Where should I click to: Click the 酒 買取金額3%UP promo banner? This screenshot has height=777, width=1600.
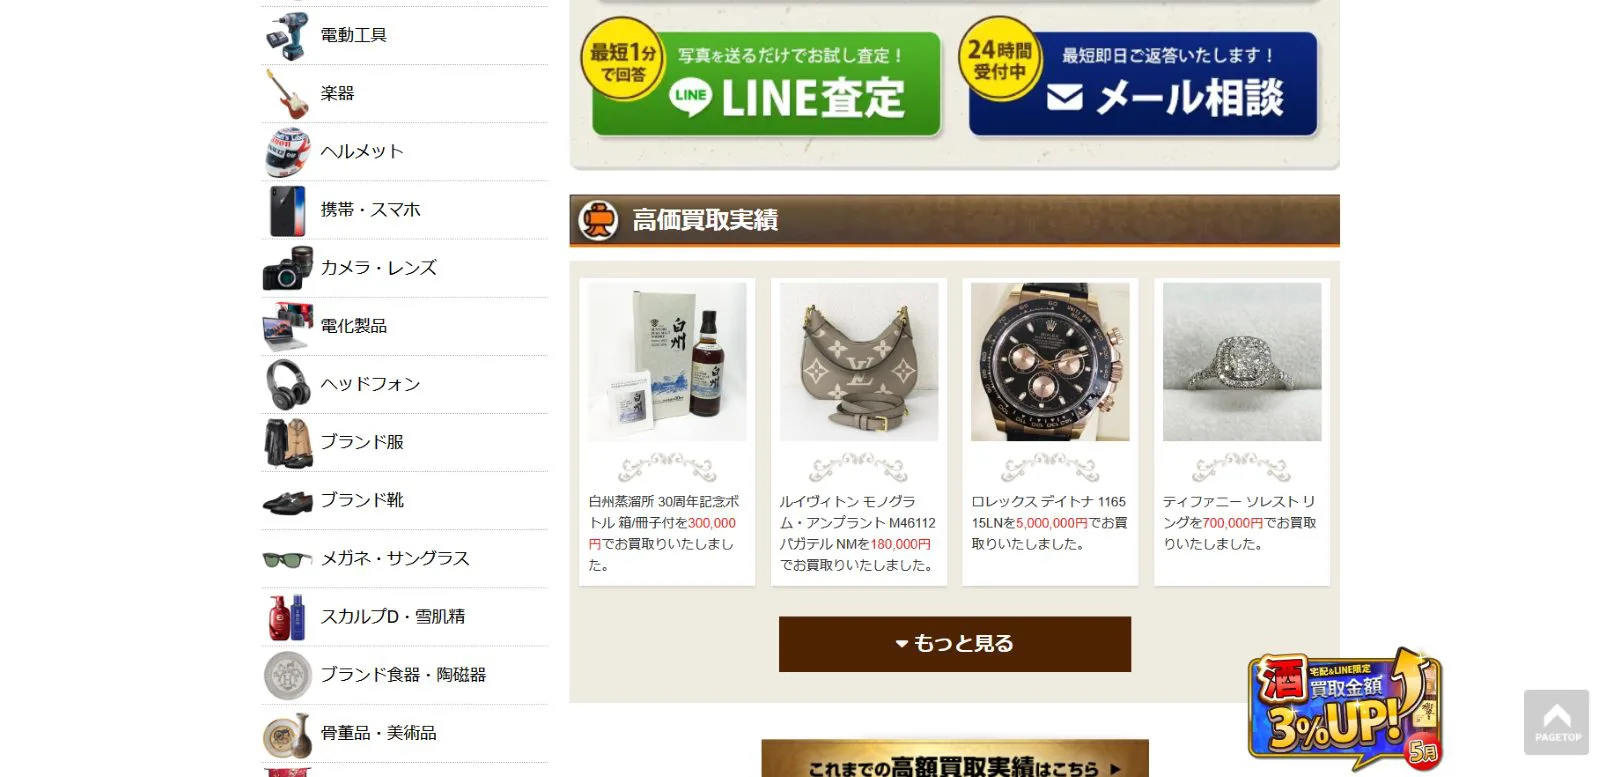point(1346,709)
